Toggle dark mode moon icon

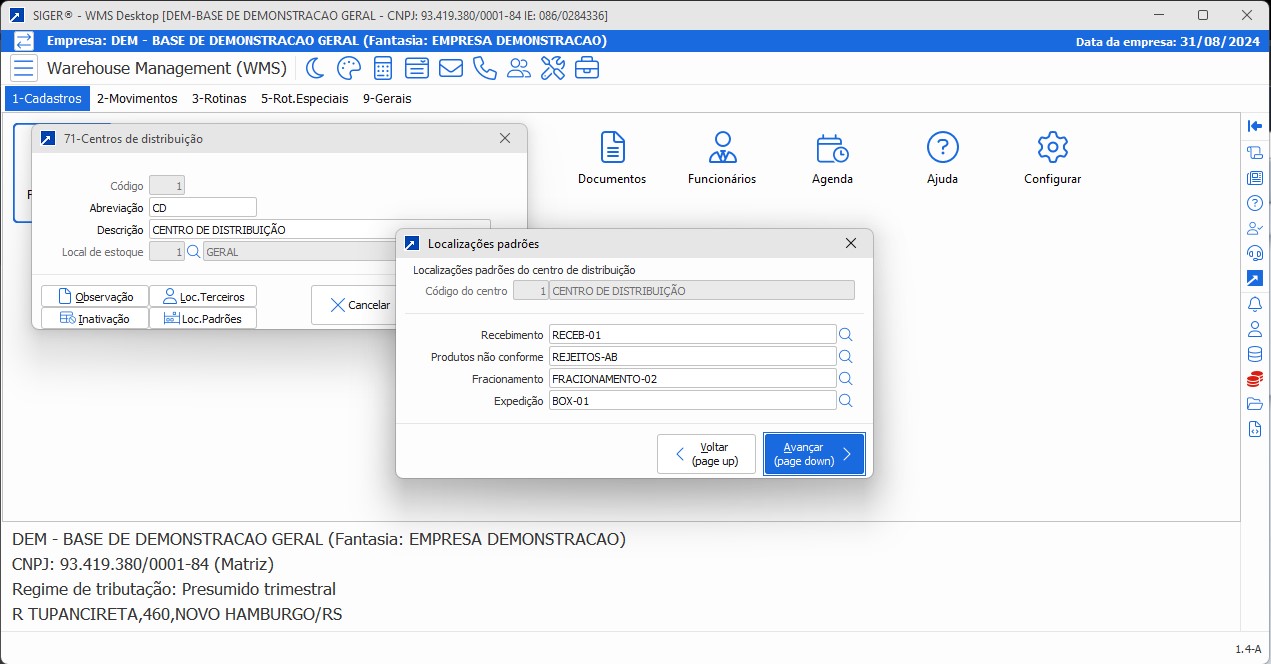[x=315, y=68]
